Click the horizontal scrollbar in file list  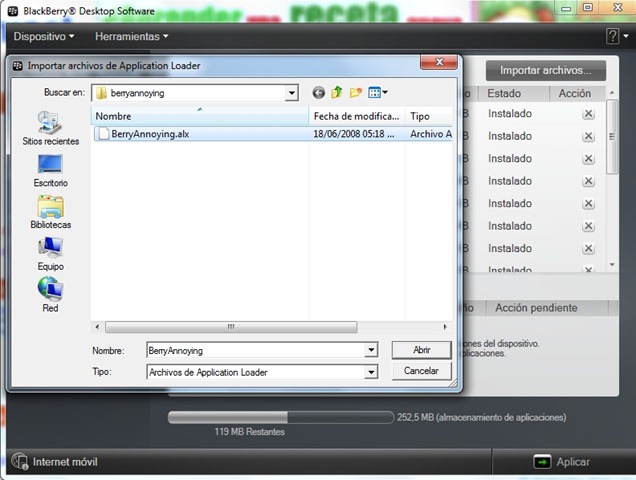point(231,327)
